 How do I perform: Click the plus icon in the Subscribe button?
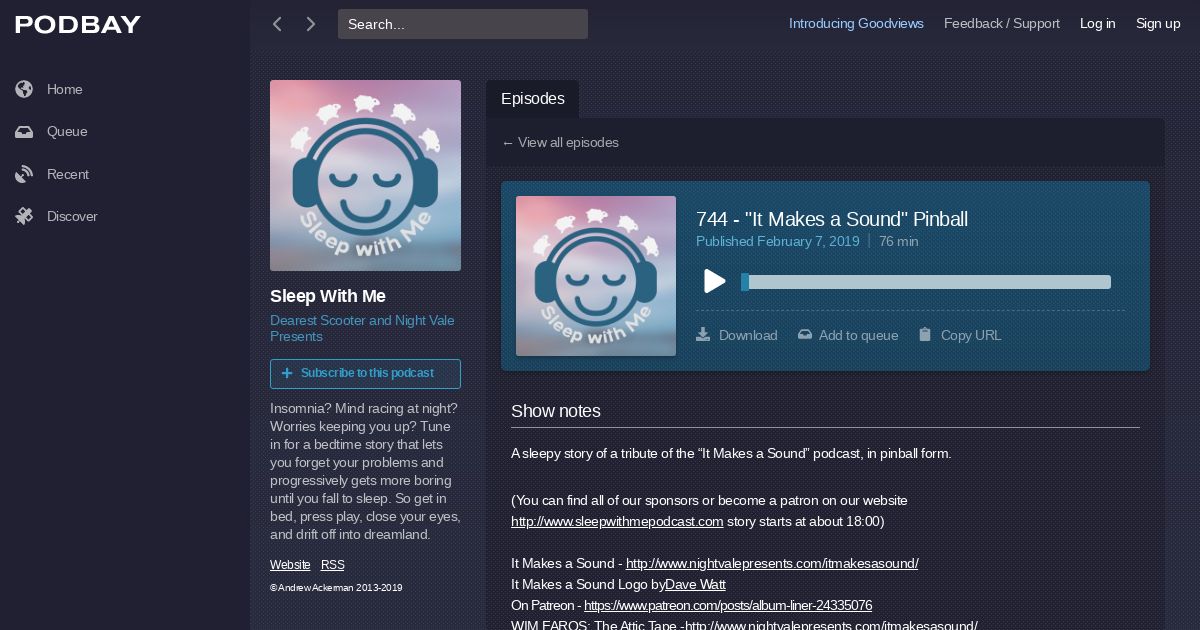[x=287, y=373]
